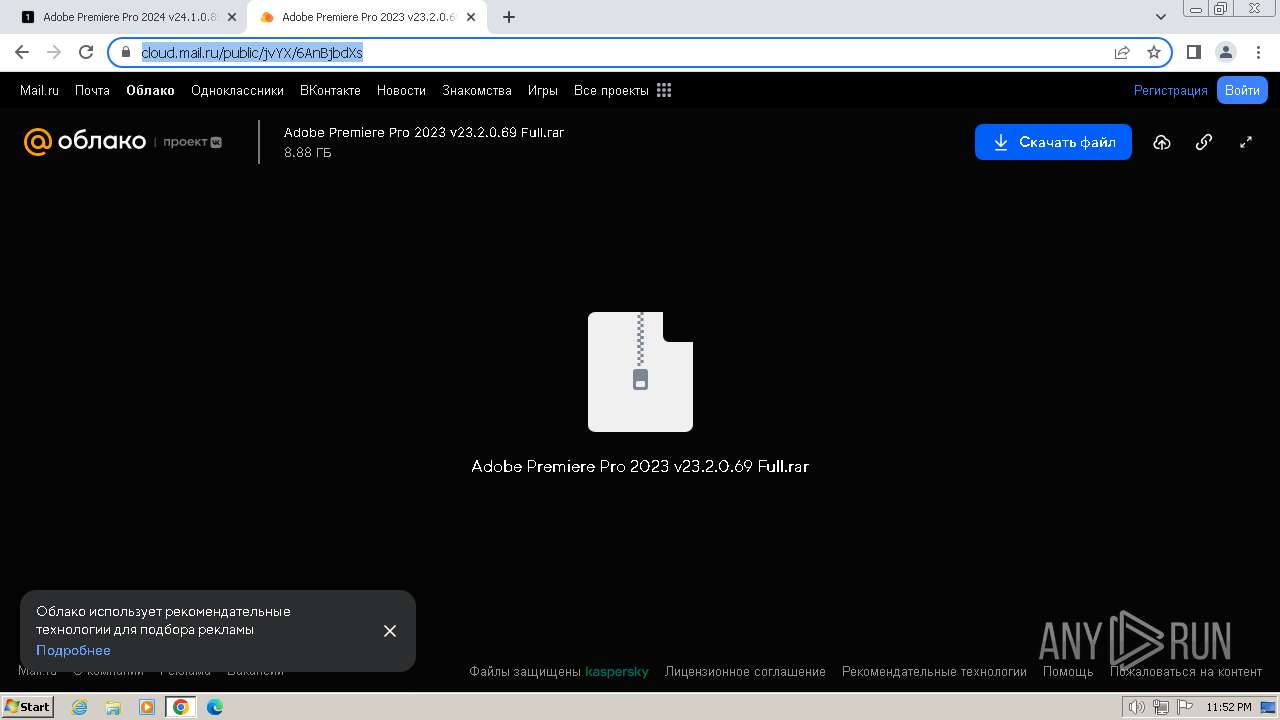
Task: Click the rar archive file thumbnail
Action: coord(640,372)
